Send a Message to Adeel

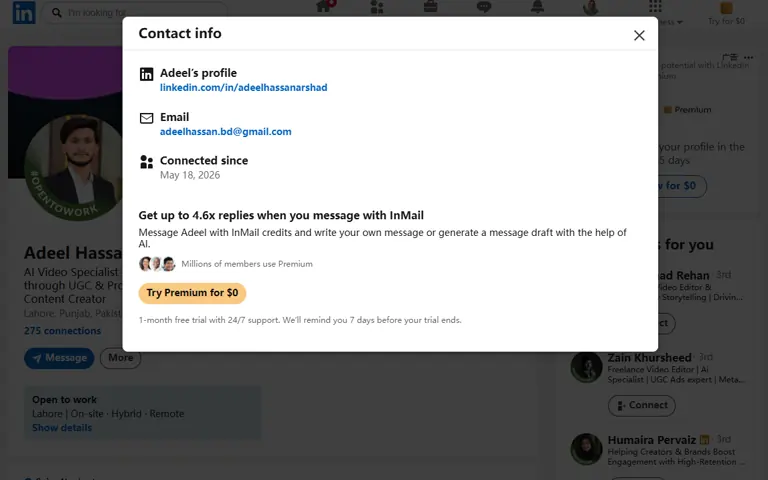59,358
